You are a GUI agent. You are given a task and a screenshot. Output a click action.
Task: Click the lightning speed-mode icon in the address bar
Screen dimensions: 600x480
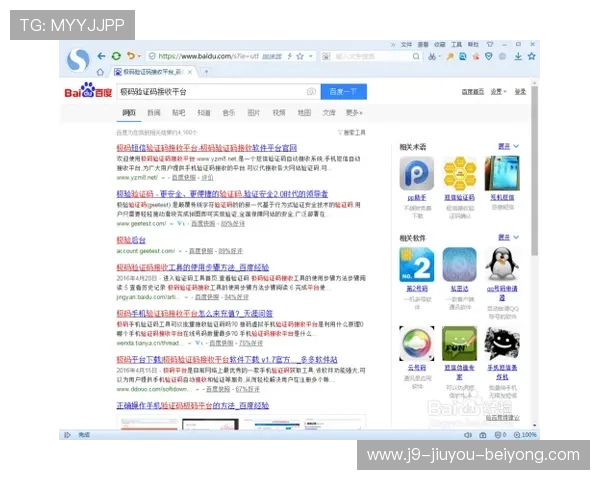[x=290, y=56]
